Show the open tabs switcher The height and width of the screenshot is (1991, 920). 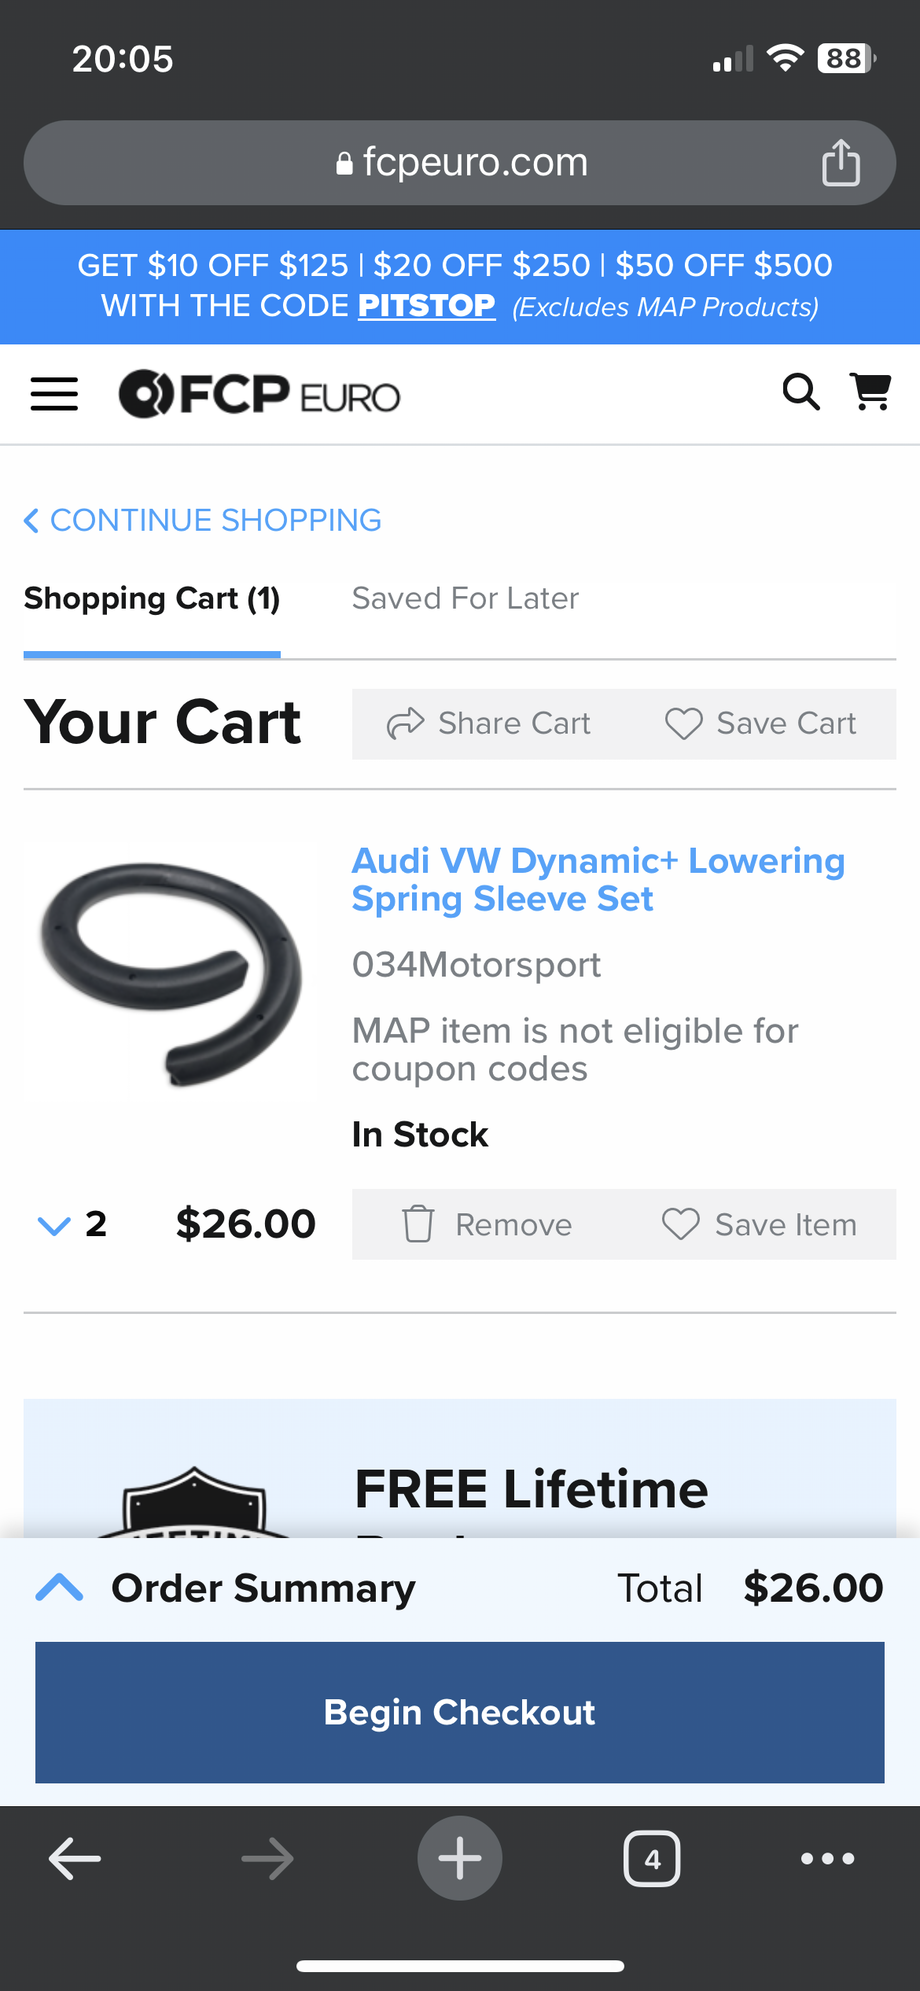(652, 1859)
